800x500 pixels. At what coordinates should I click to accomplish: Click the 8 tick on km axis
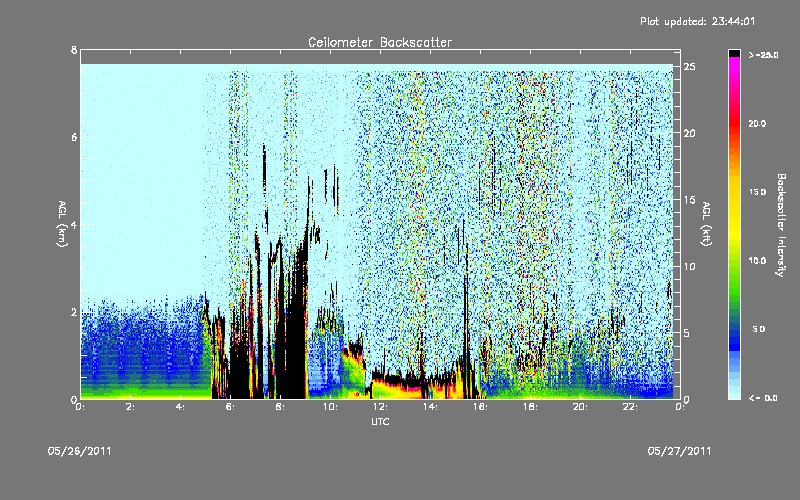pos(74,50)
